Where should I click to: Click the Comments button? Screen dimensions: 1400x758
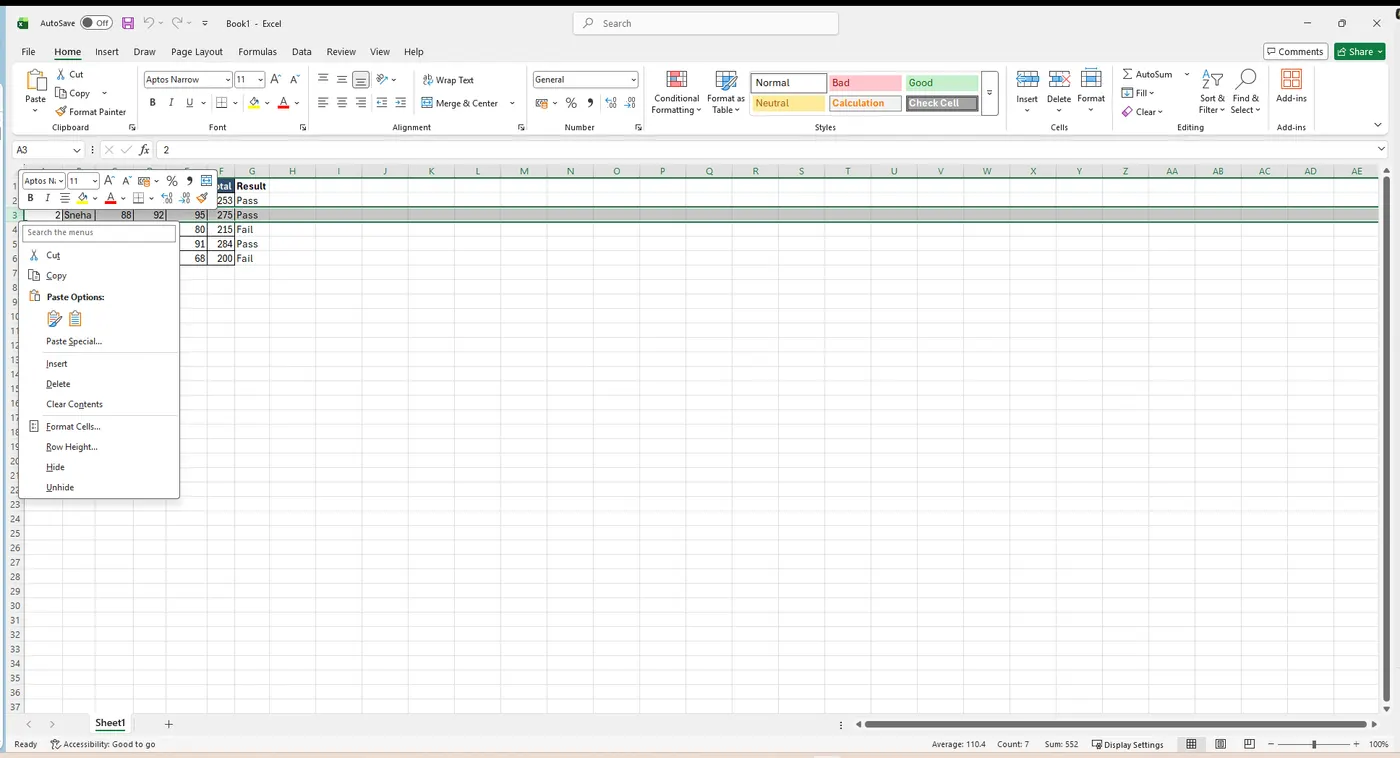[1295, 52]
